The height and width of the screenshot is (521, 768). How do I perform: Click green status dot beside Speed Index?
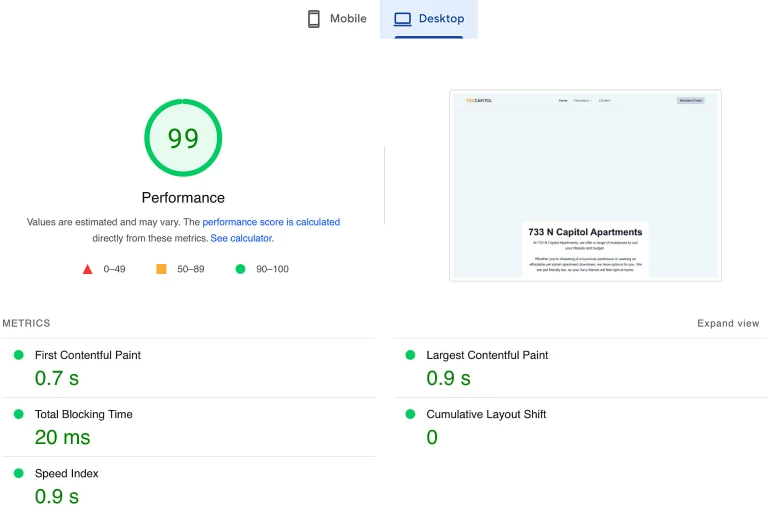click(18, 473)
